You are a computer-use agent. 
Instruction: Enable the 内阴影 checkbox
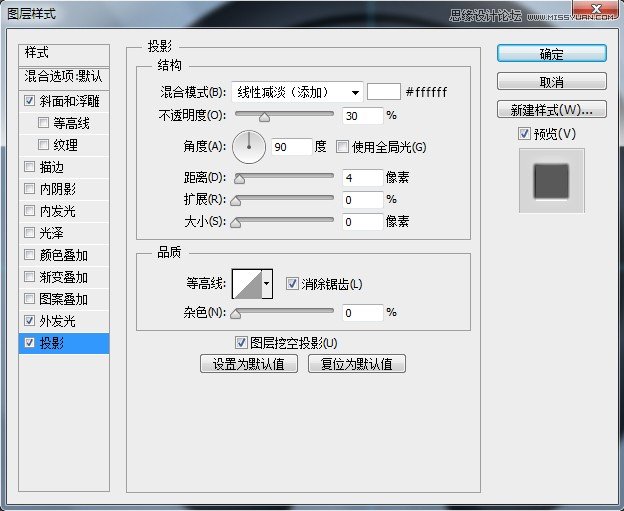coord(29,188)
